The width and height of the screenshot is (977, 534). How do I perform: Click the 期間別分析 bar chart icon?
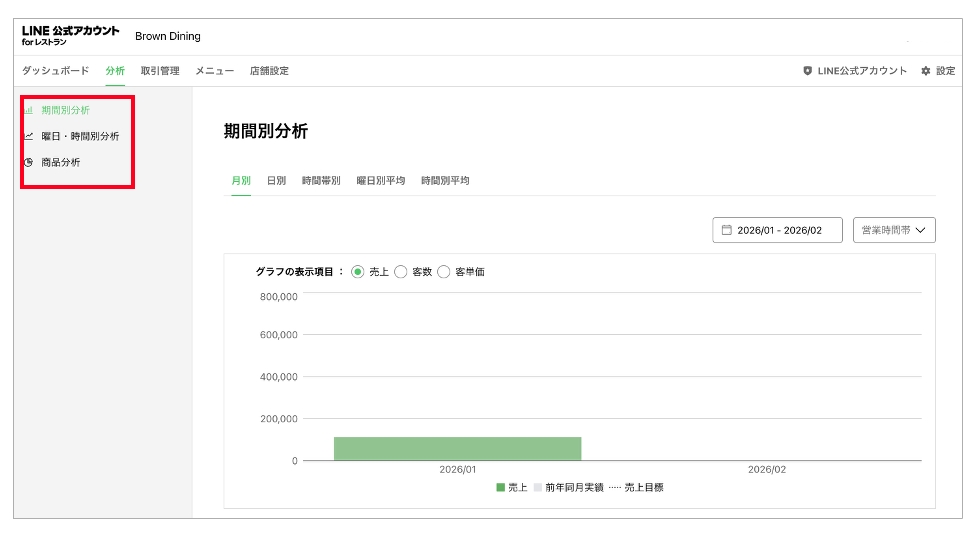tap(29, 110)
